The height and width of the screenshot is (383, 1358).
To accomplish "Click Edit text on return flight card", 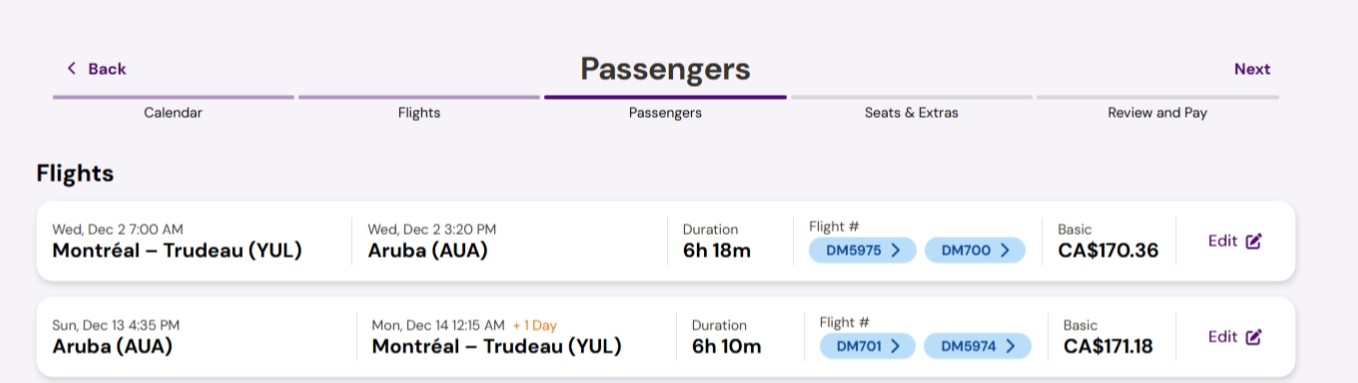I will pyautogui.click(x=1222, y=337).
